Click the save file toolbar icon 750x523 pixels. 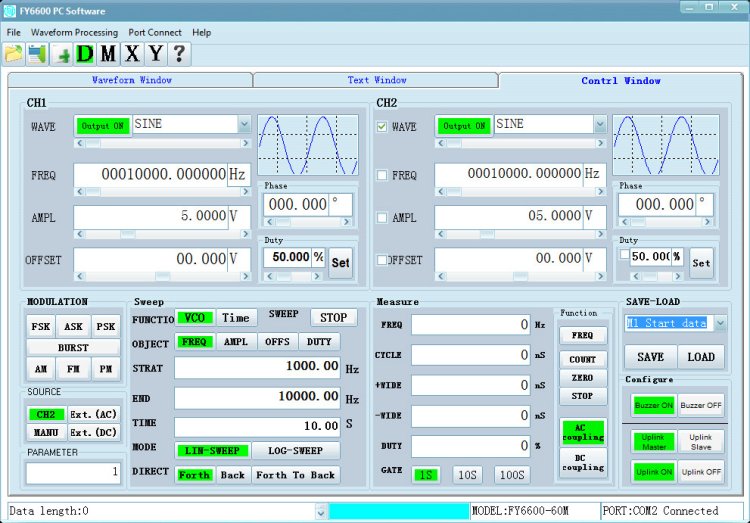37,54
